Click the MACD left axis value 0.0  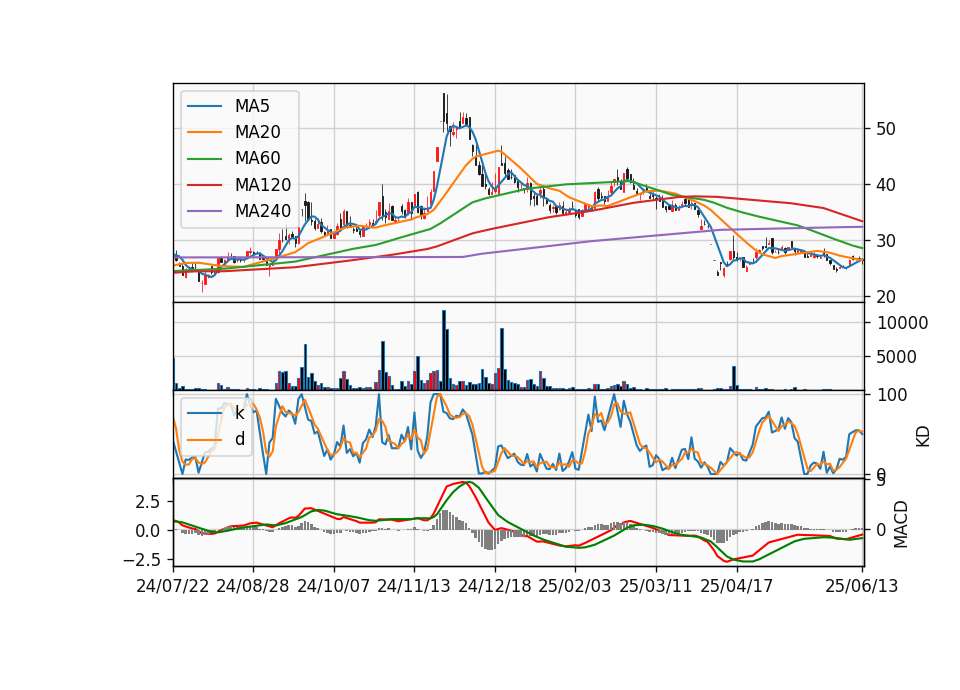(148, 531)
